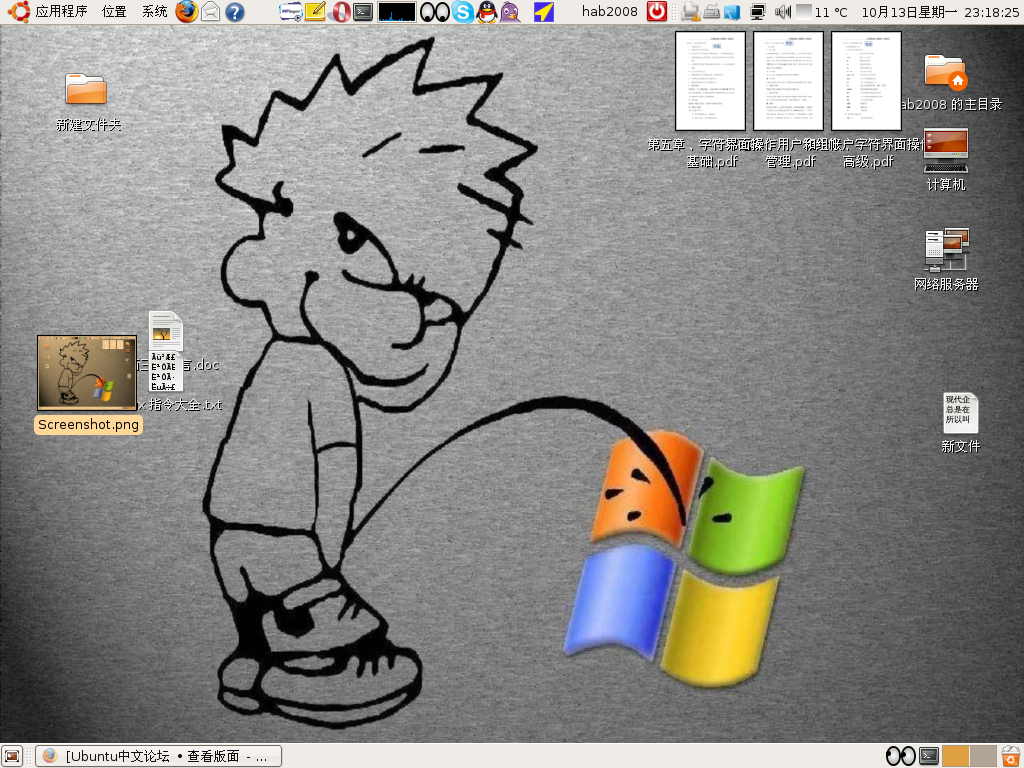Launch Firefox from the top panel
This screenshot has width=1024, height=768.
(187, 11)
